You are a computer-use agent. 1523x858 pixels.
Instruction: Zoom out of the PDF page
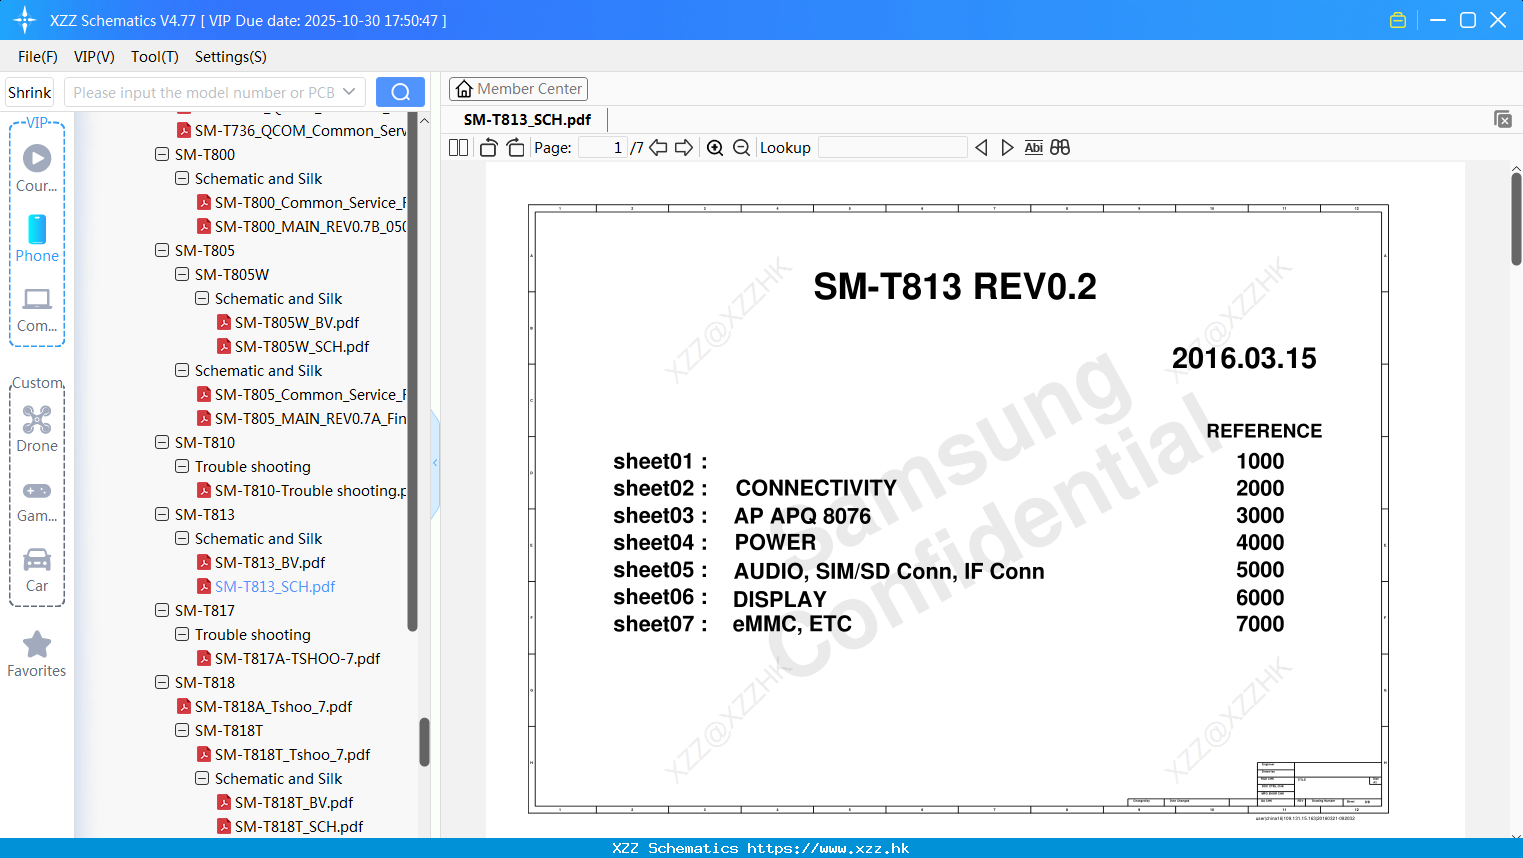pyautogui.click(x=741, y=147)
